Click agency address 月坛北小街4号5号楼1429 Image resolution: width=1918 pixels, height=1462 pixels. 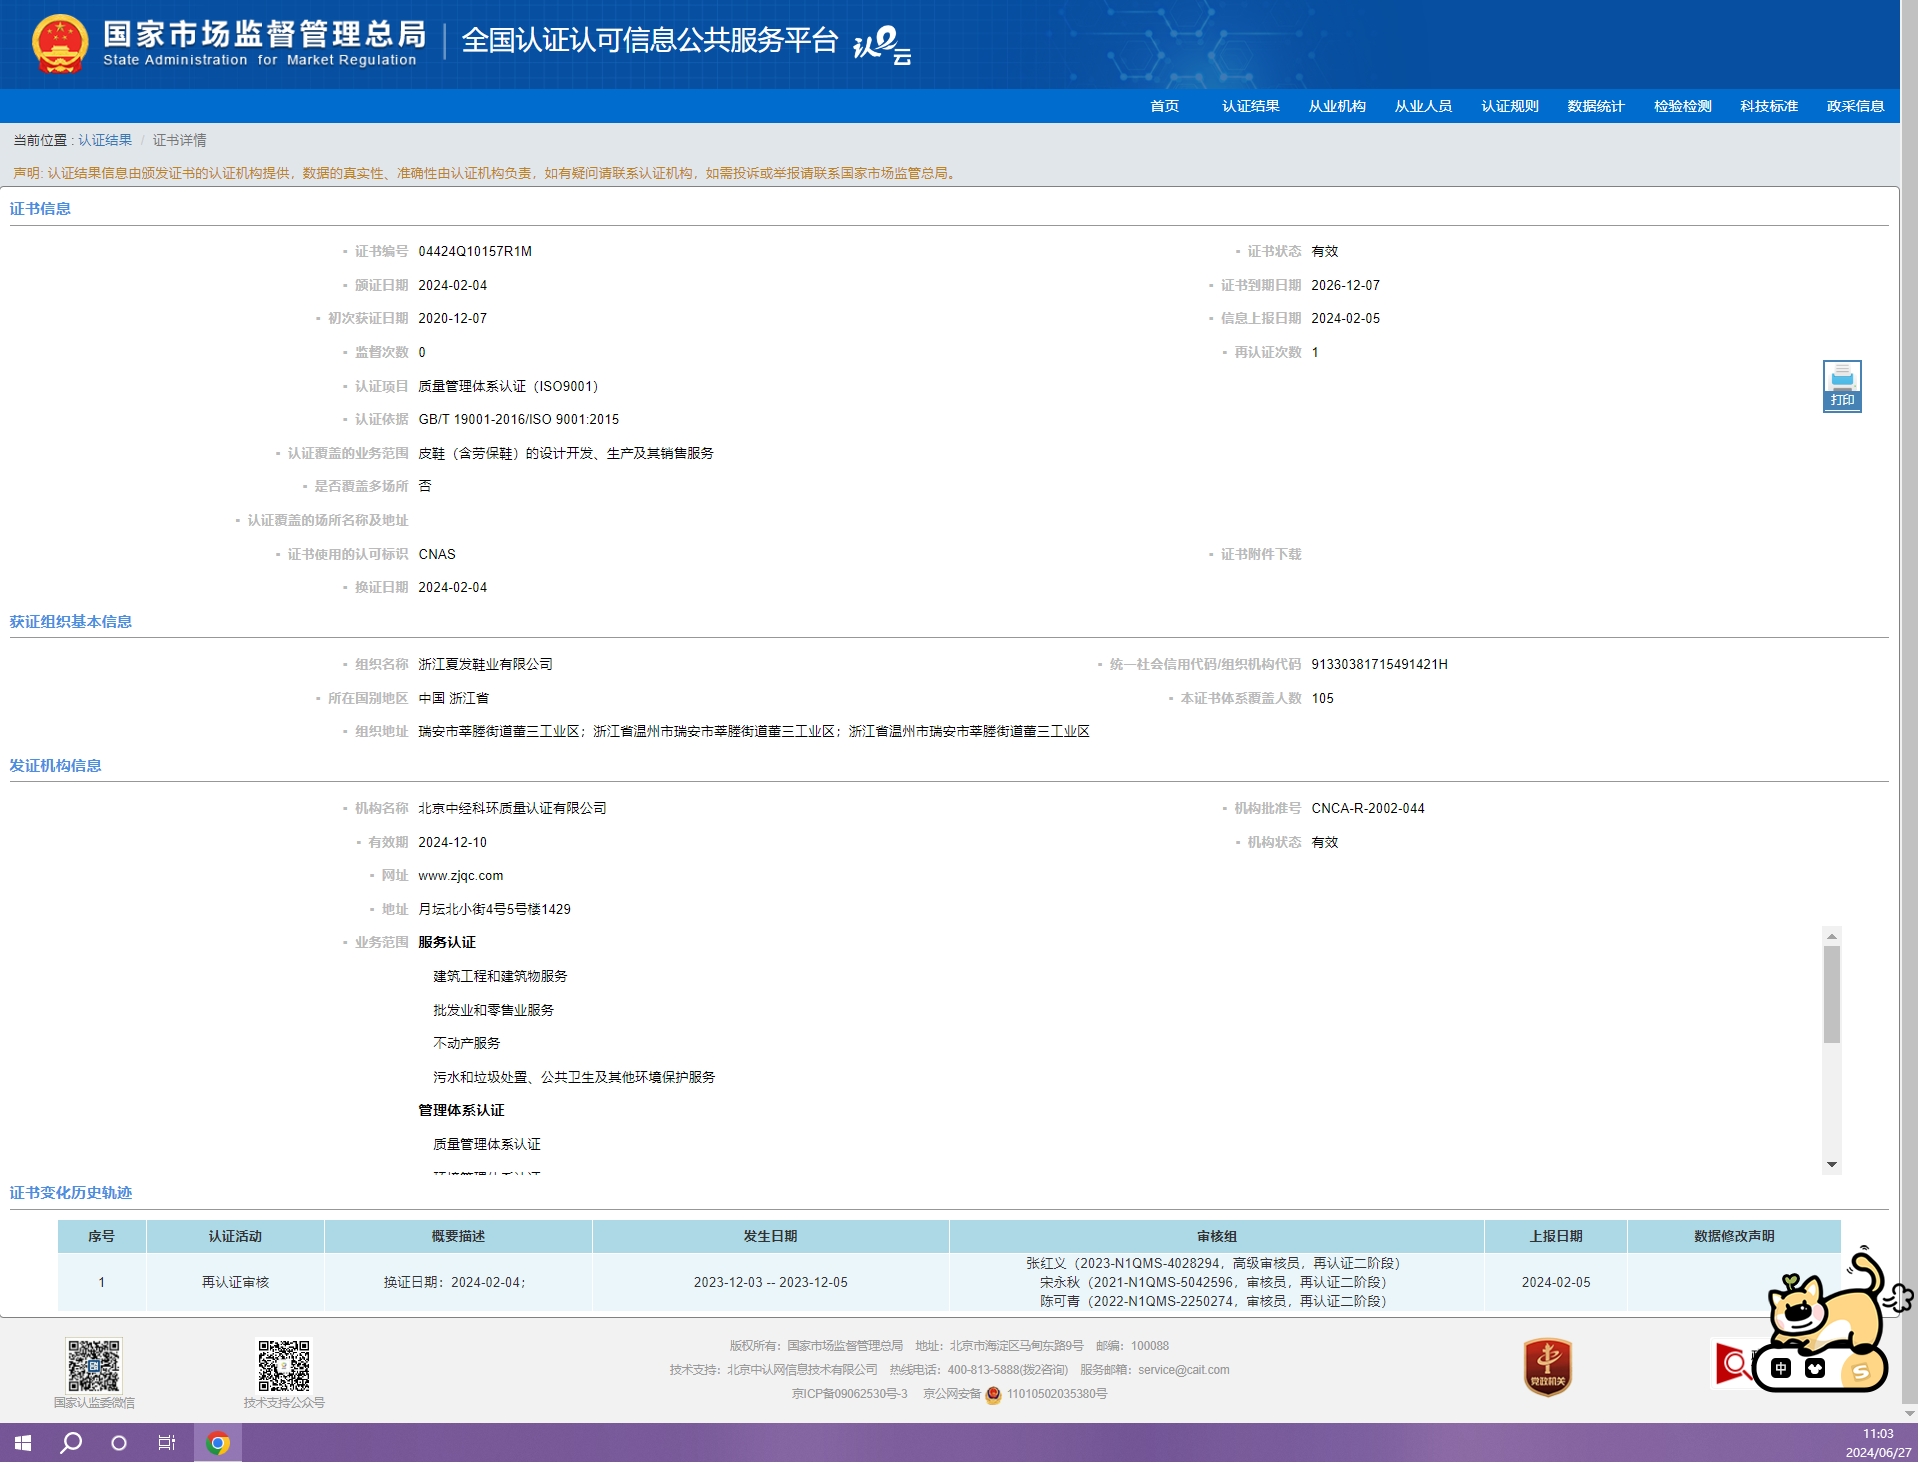click(494, 909)
